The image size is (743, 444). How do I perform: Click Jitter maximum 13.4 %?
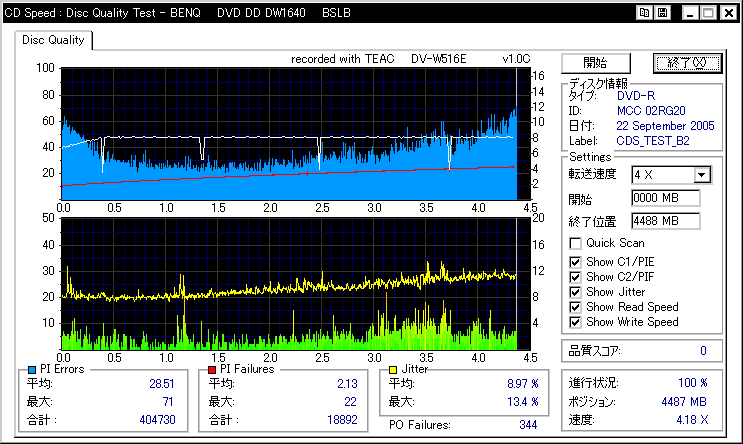523,402
